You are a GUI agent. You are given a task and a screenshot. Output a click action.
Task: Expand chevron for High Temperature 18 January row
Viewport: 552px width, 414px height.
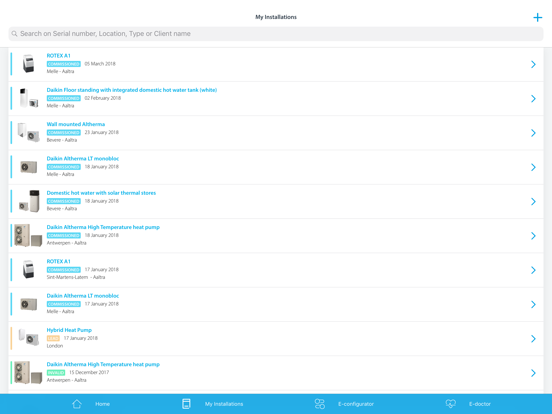pyautogui.click(x=533, y=236)
